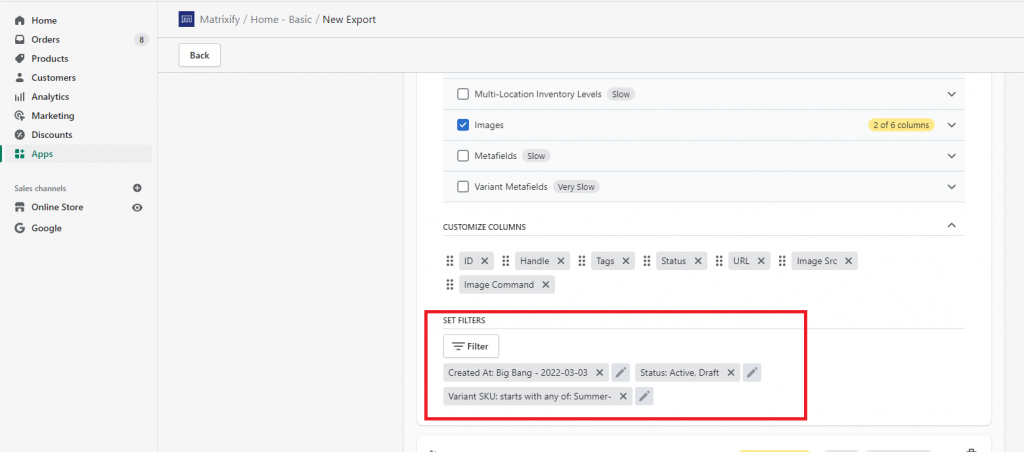Image resolution: width=1024 pixels, height=452 pixels.
Task: Add a sales channel with plus icon
Action: coord(137,188)
